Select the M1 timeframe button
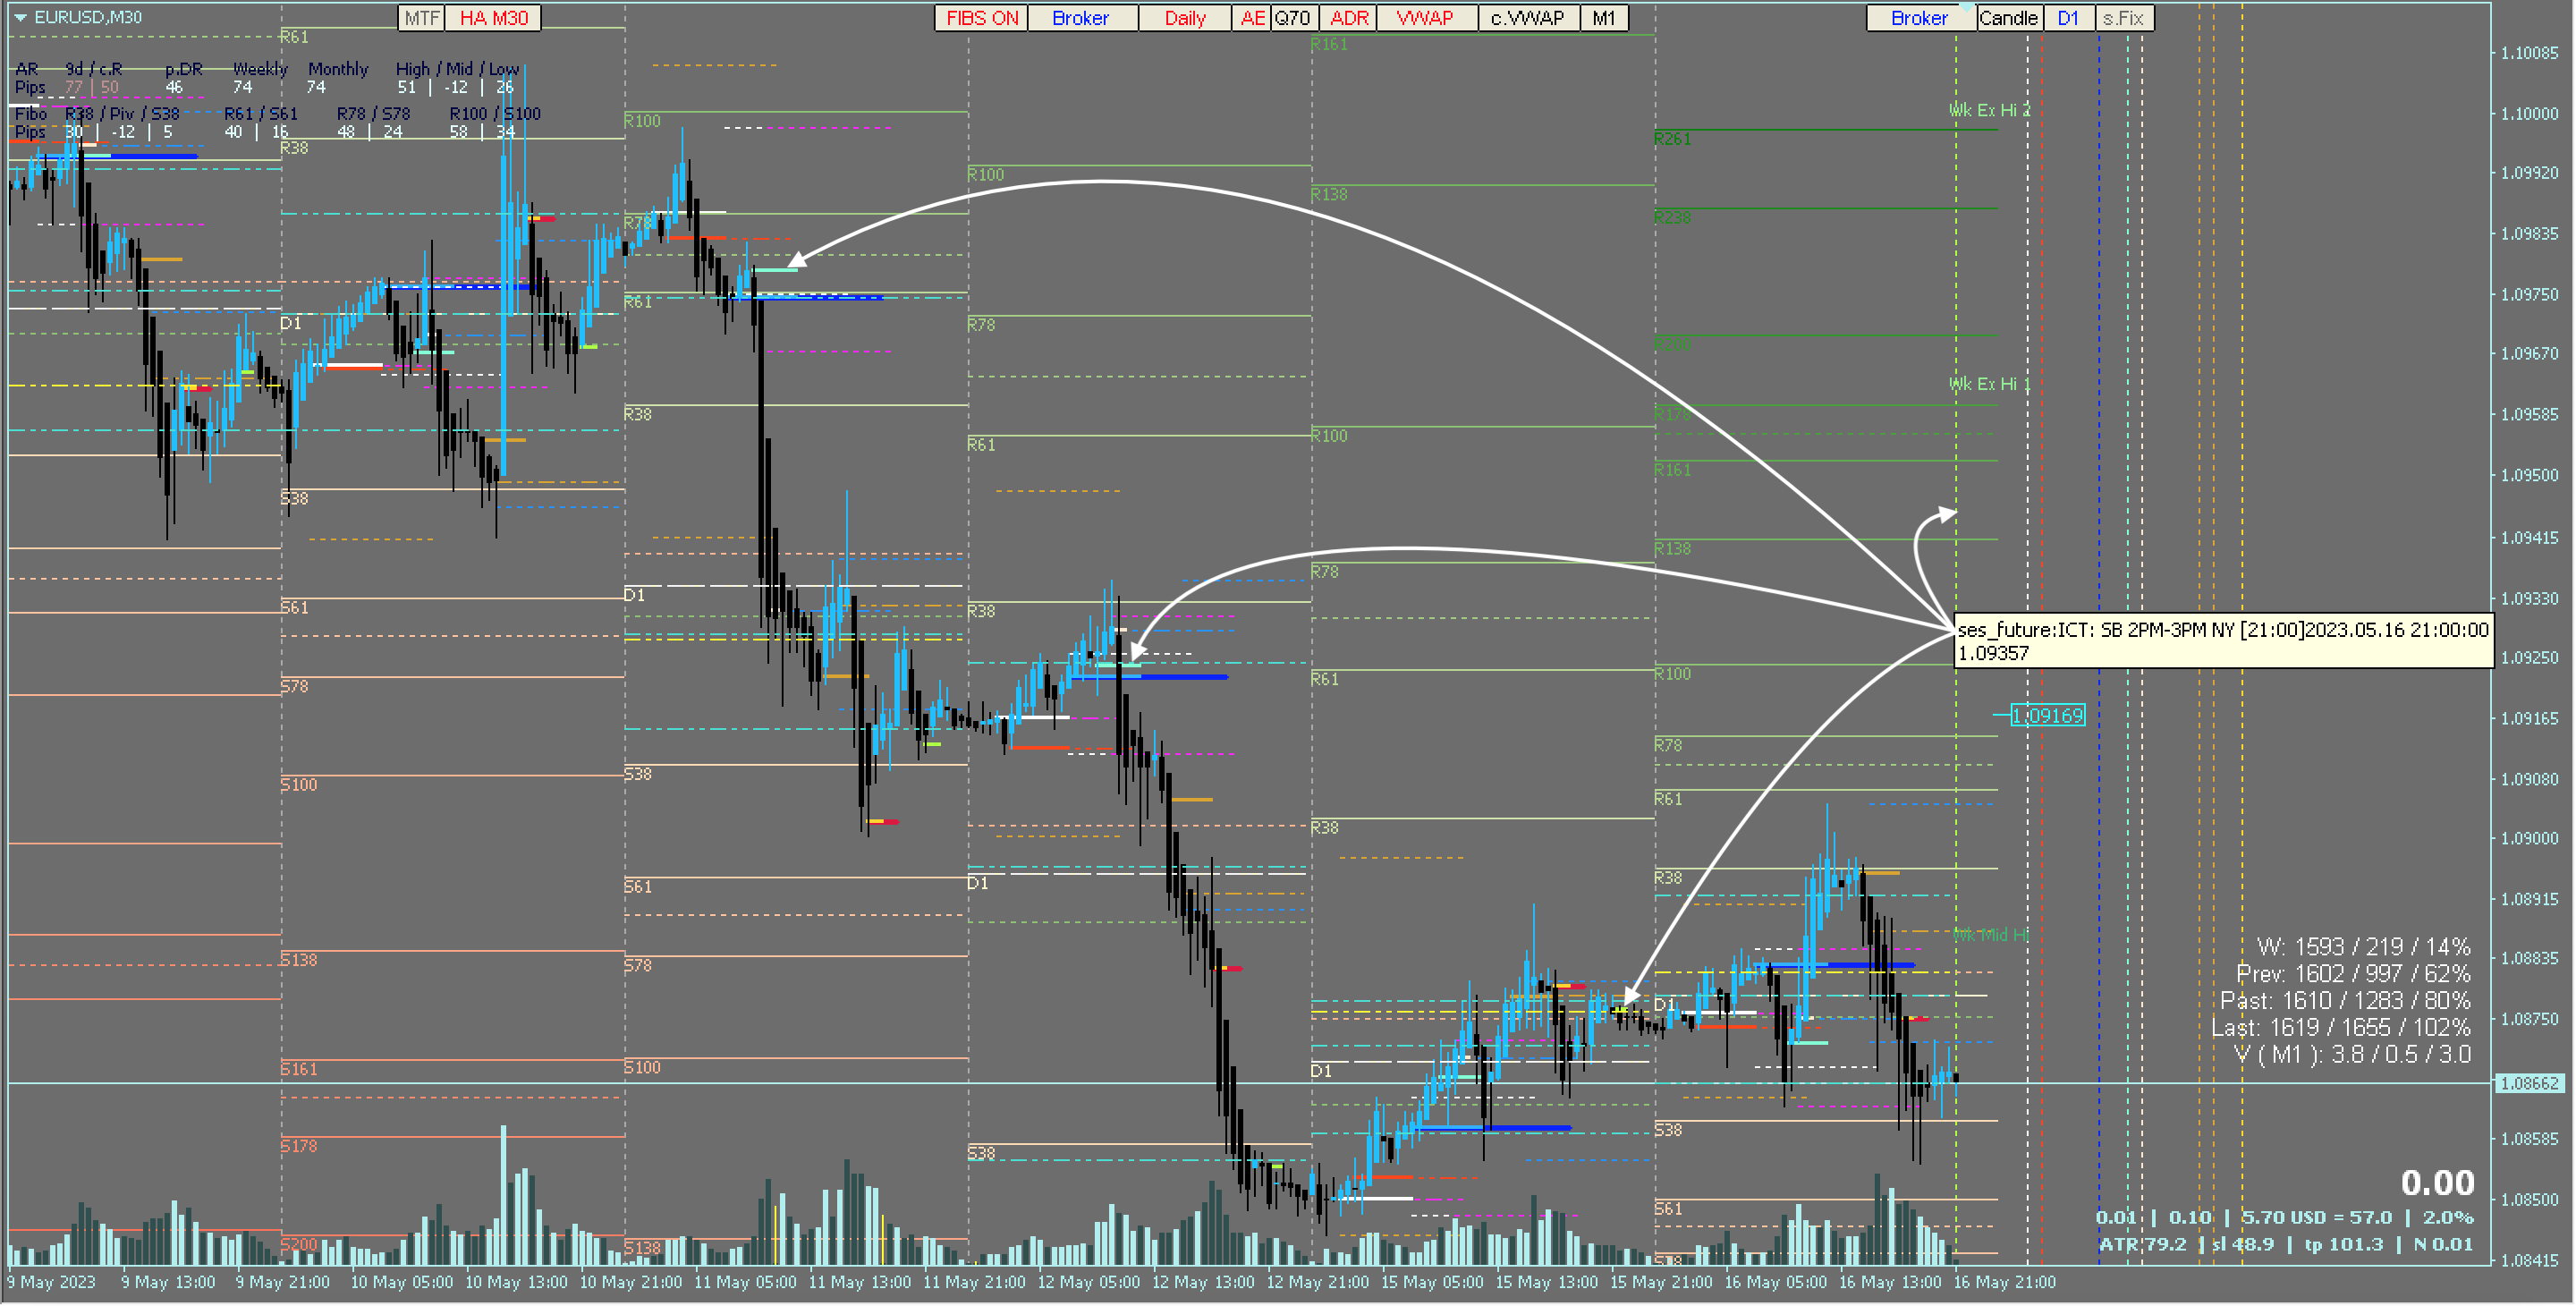Viewport: 2576px width, 1306px height. coord(1603,18)
